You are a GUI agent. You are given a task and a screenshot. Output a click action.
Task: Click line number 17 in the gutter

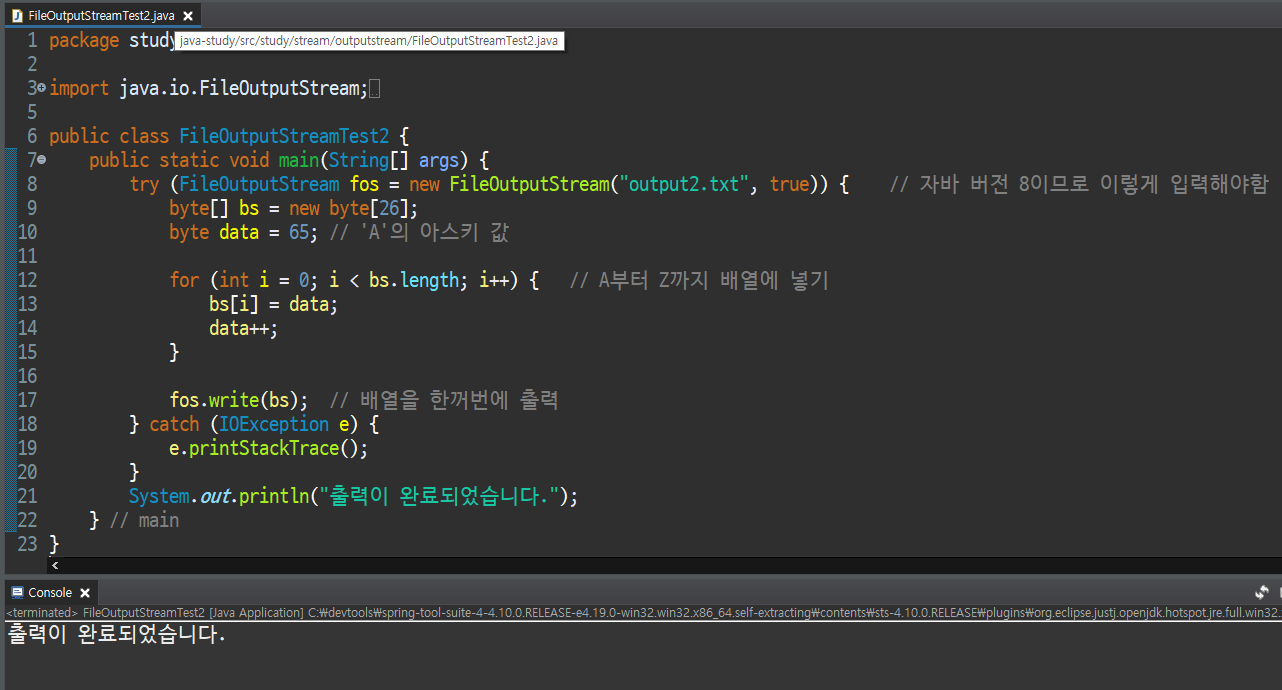point(27,401)
